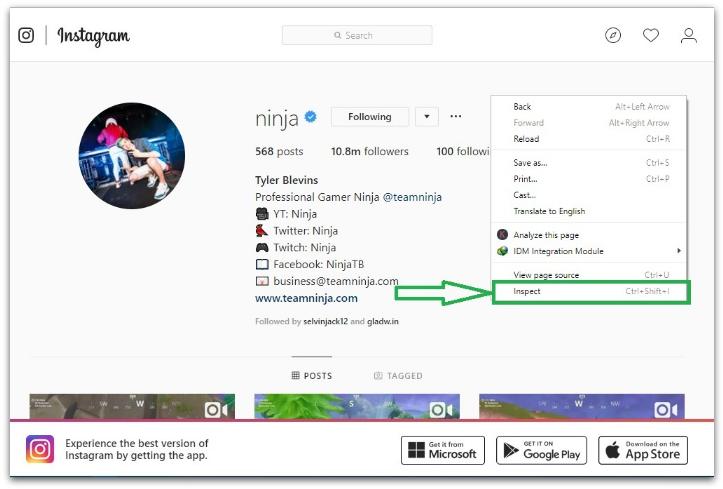Image resolution: width=723 pixels, height=489 pixels.
Task: Click the business@teamninja.com email text
Action: tap(336, 281)
